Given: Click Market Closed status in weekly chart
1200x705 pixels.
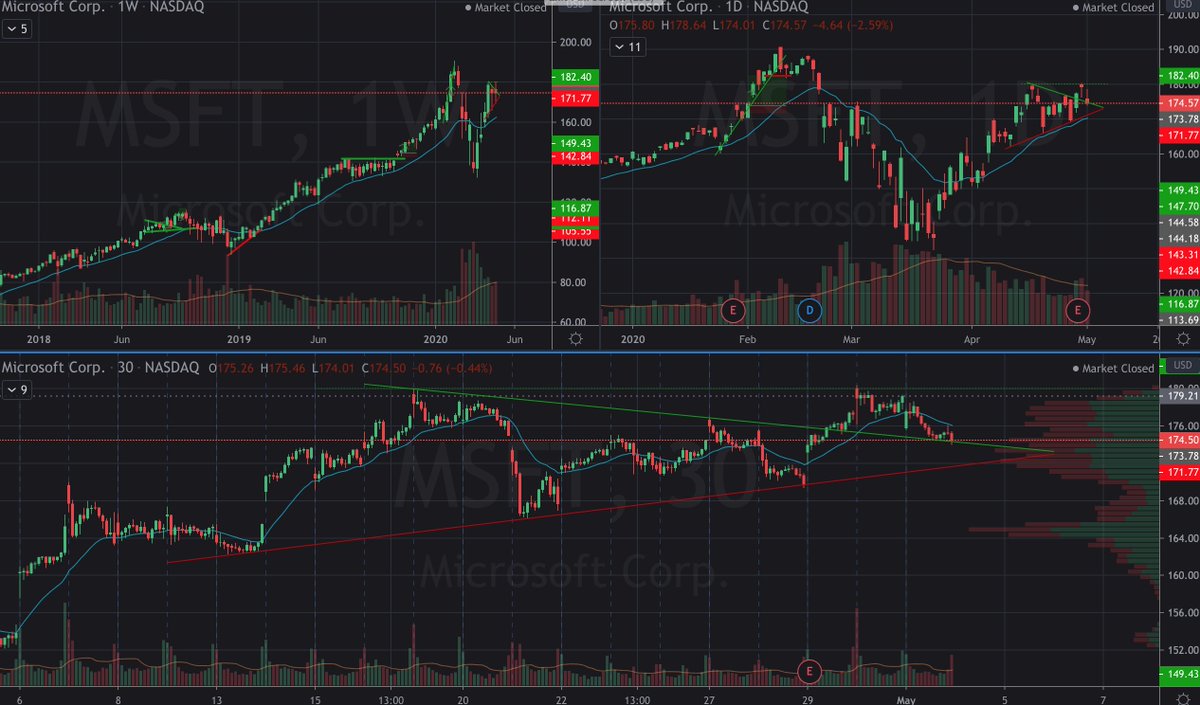Looking at the screenshot, I should [506, 8].
